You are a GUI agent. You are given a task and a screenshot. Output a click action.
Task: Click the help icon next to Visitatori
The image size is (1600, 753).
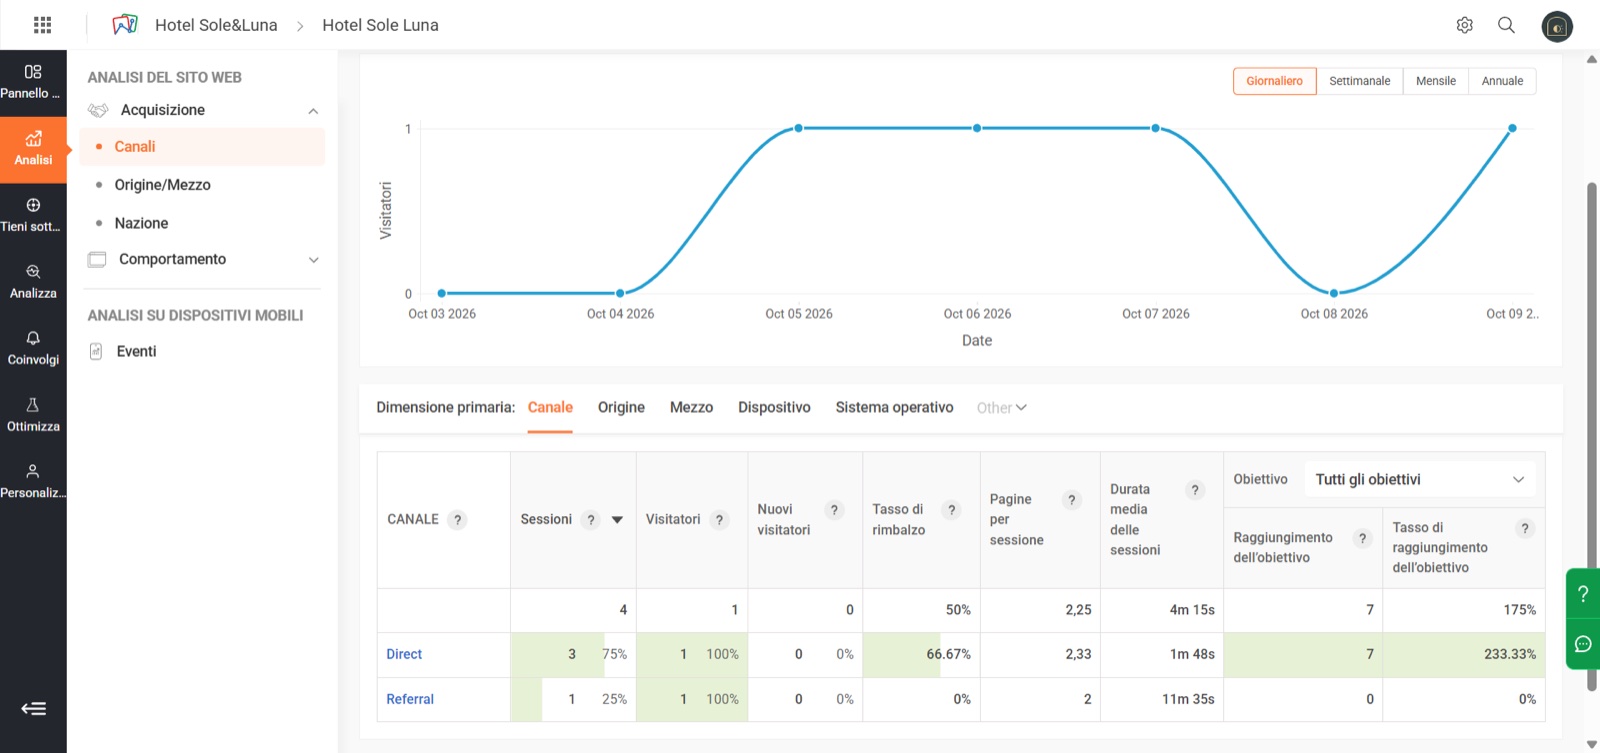(x=719, y=520)
